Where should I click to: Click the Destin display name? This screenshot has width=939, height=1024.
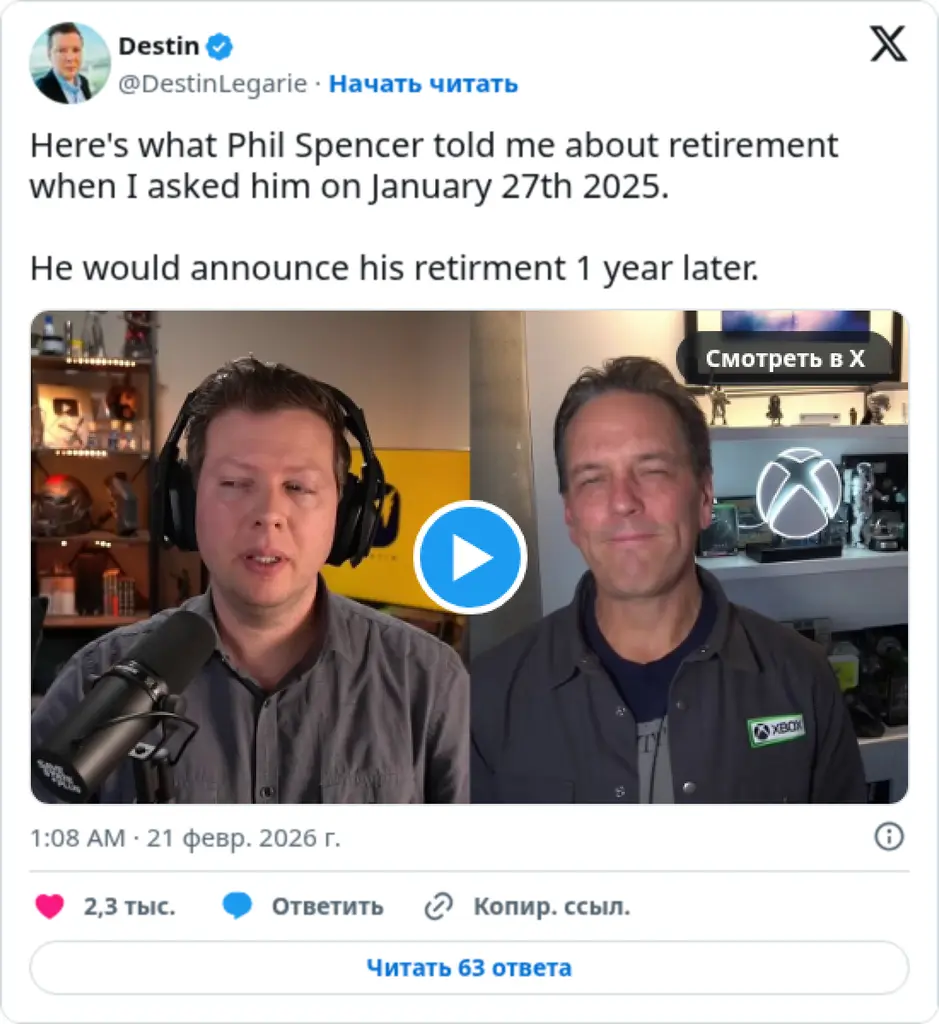159,46
